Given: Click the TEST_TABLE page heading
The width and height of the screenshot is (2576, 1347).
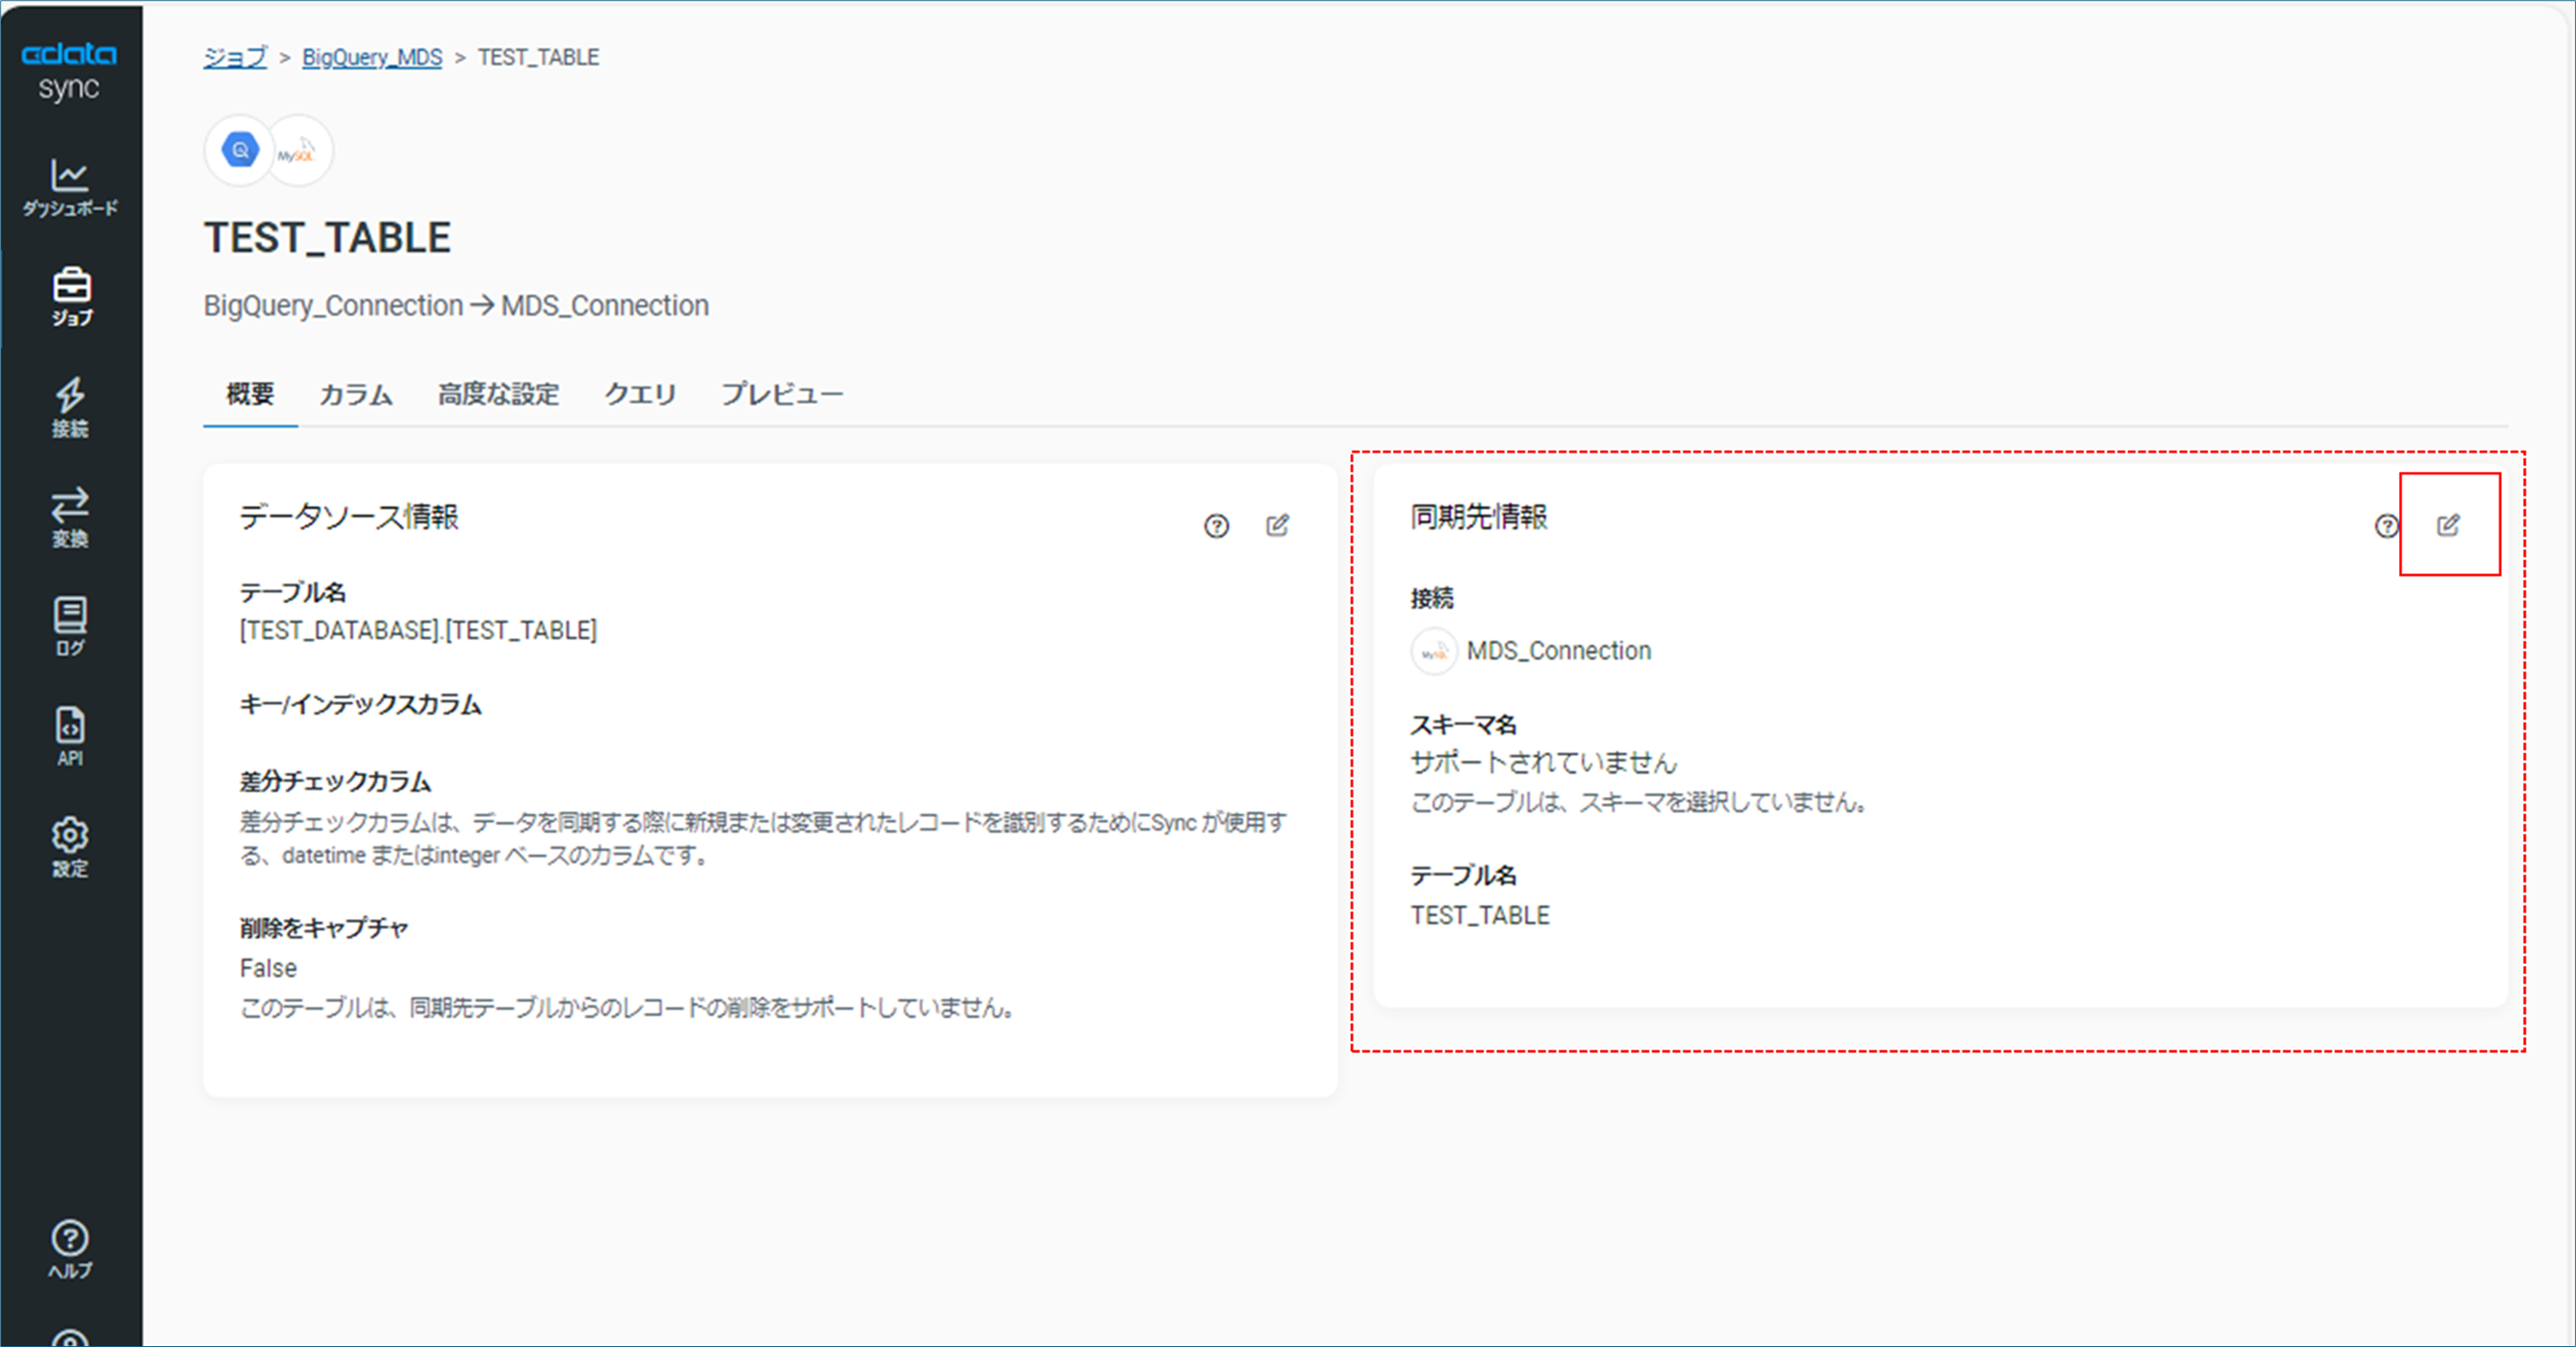Looking at the screenshot, I should [327, 238].
